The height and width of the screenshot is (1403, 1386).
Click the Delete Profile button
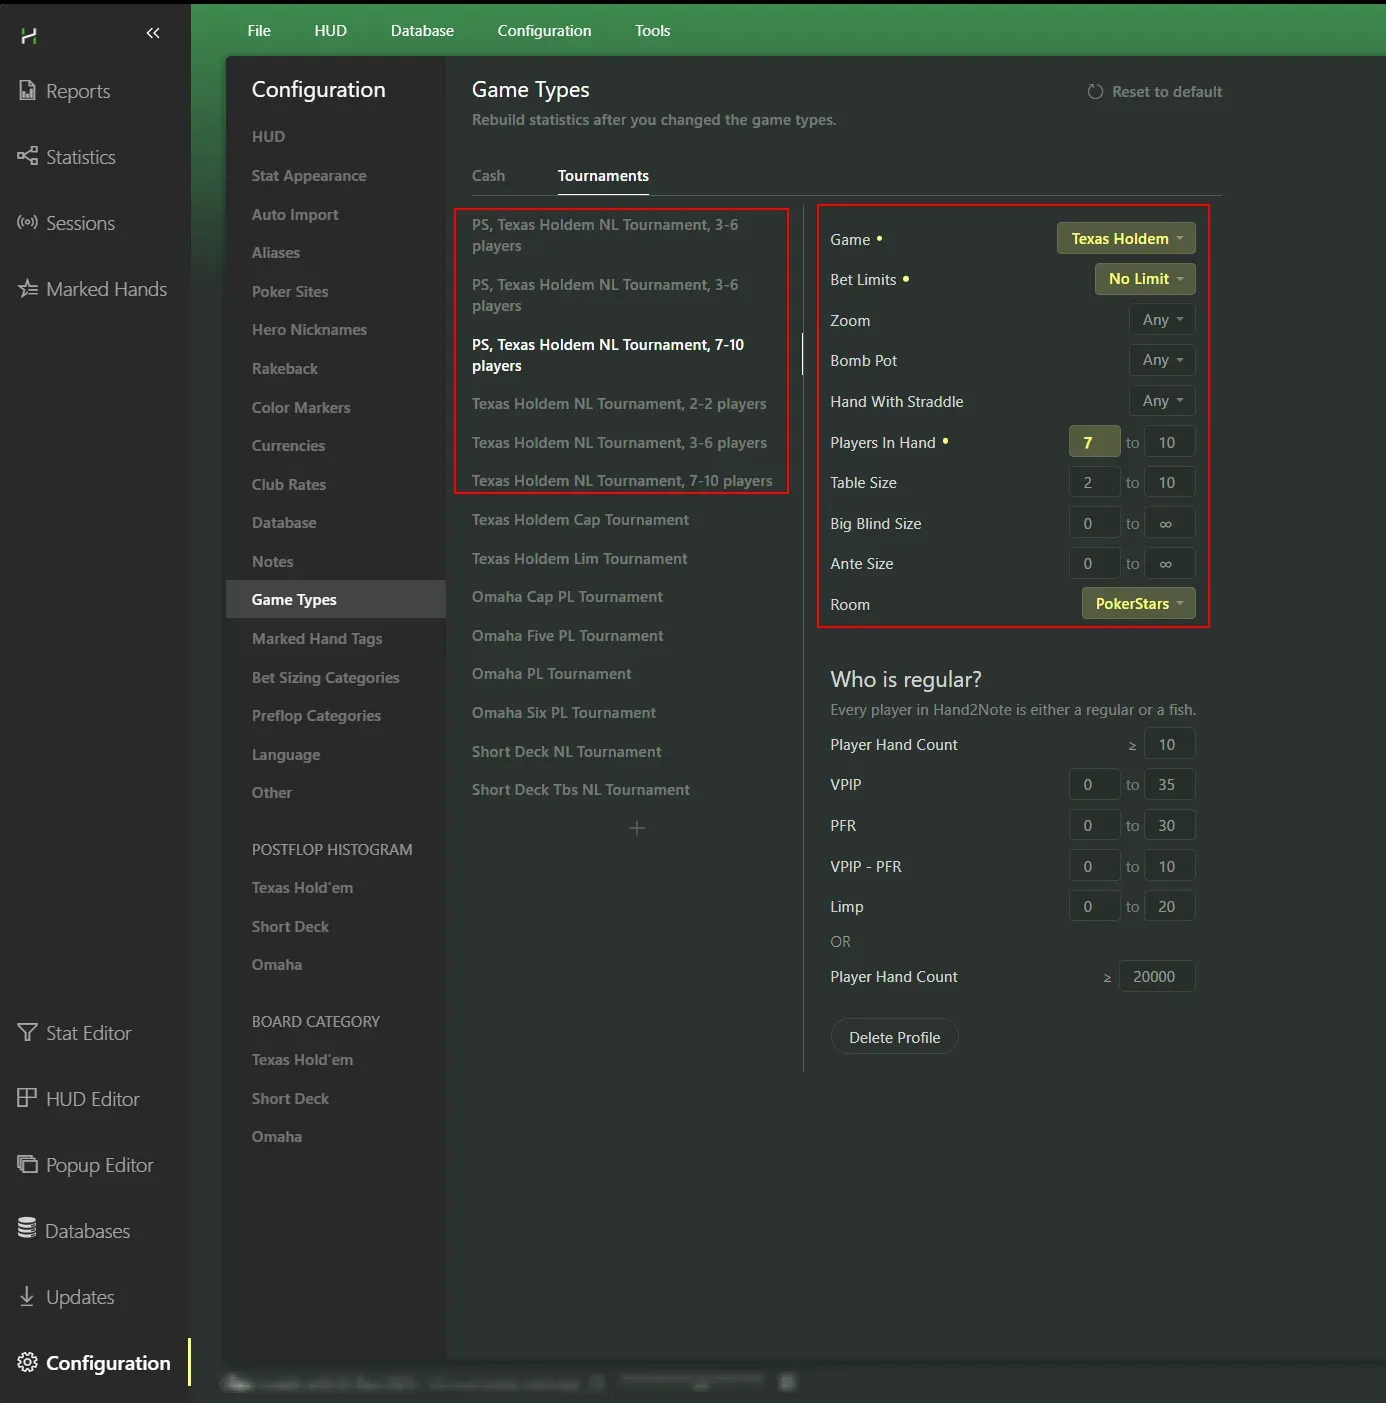click(x=894, y=1037)
